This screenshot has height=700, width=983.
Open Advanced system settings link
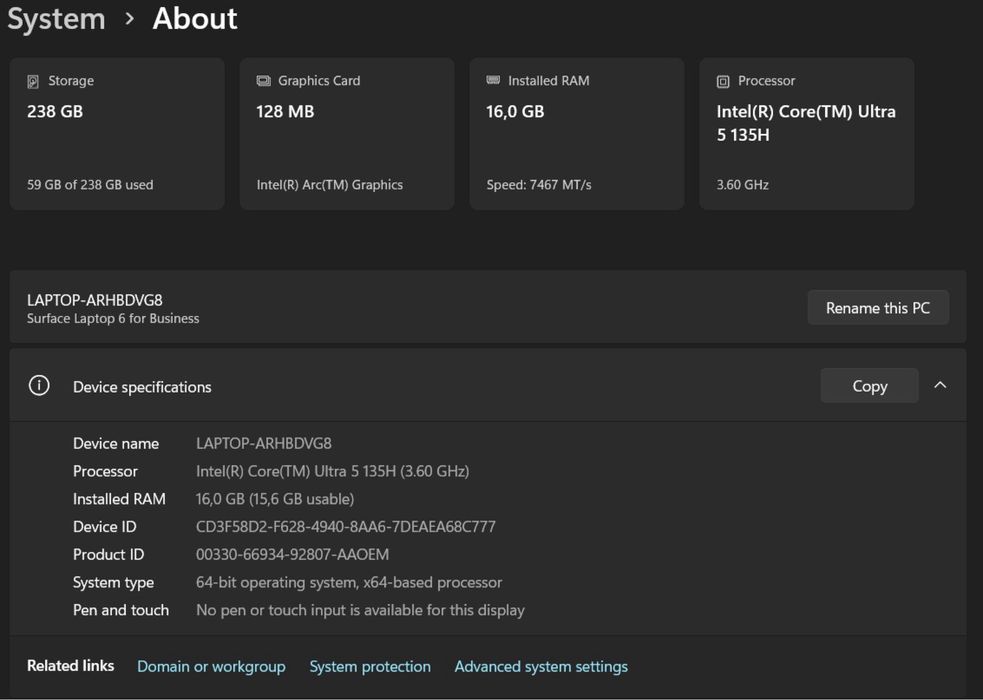[x=541, y=666]
